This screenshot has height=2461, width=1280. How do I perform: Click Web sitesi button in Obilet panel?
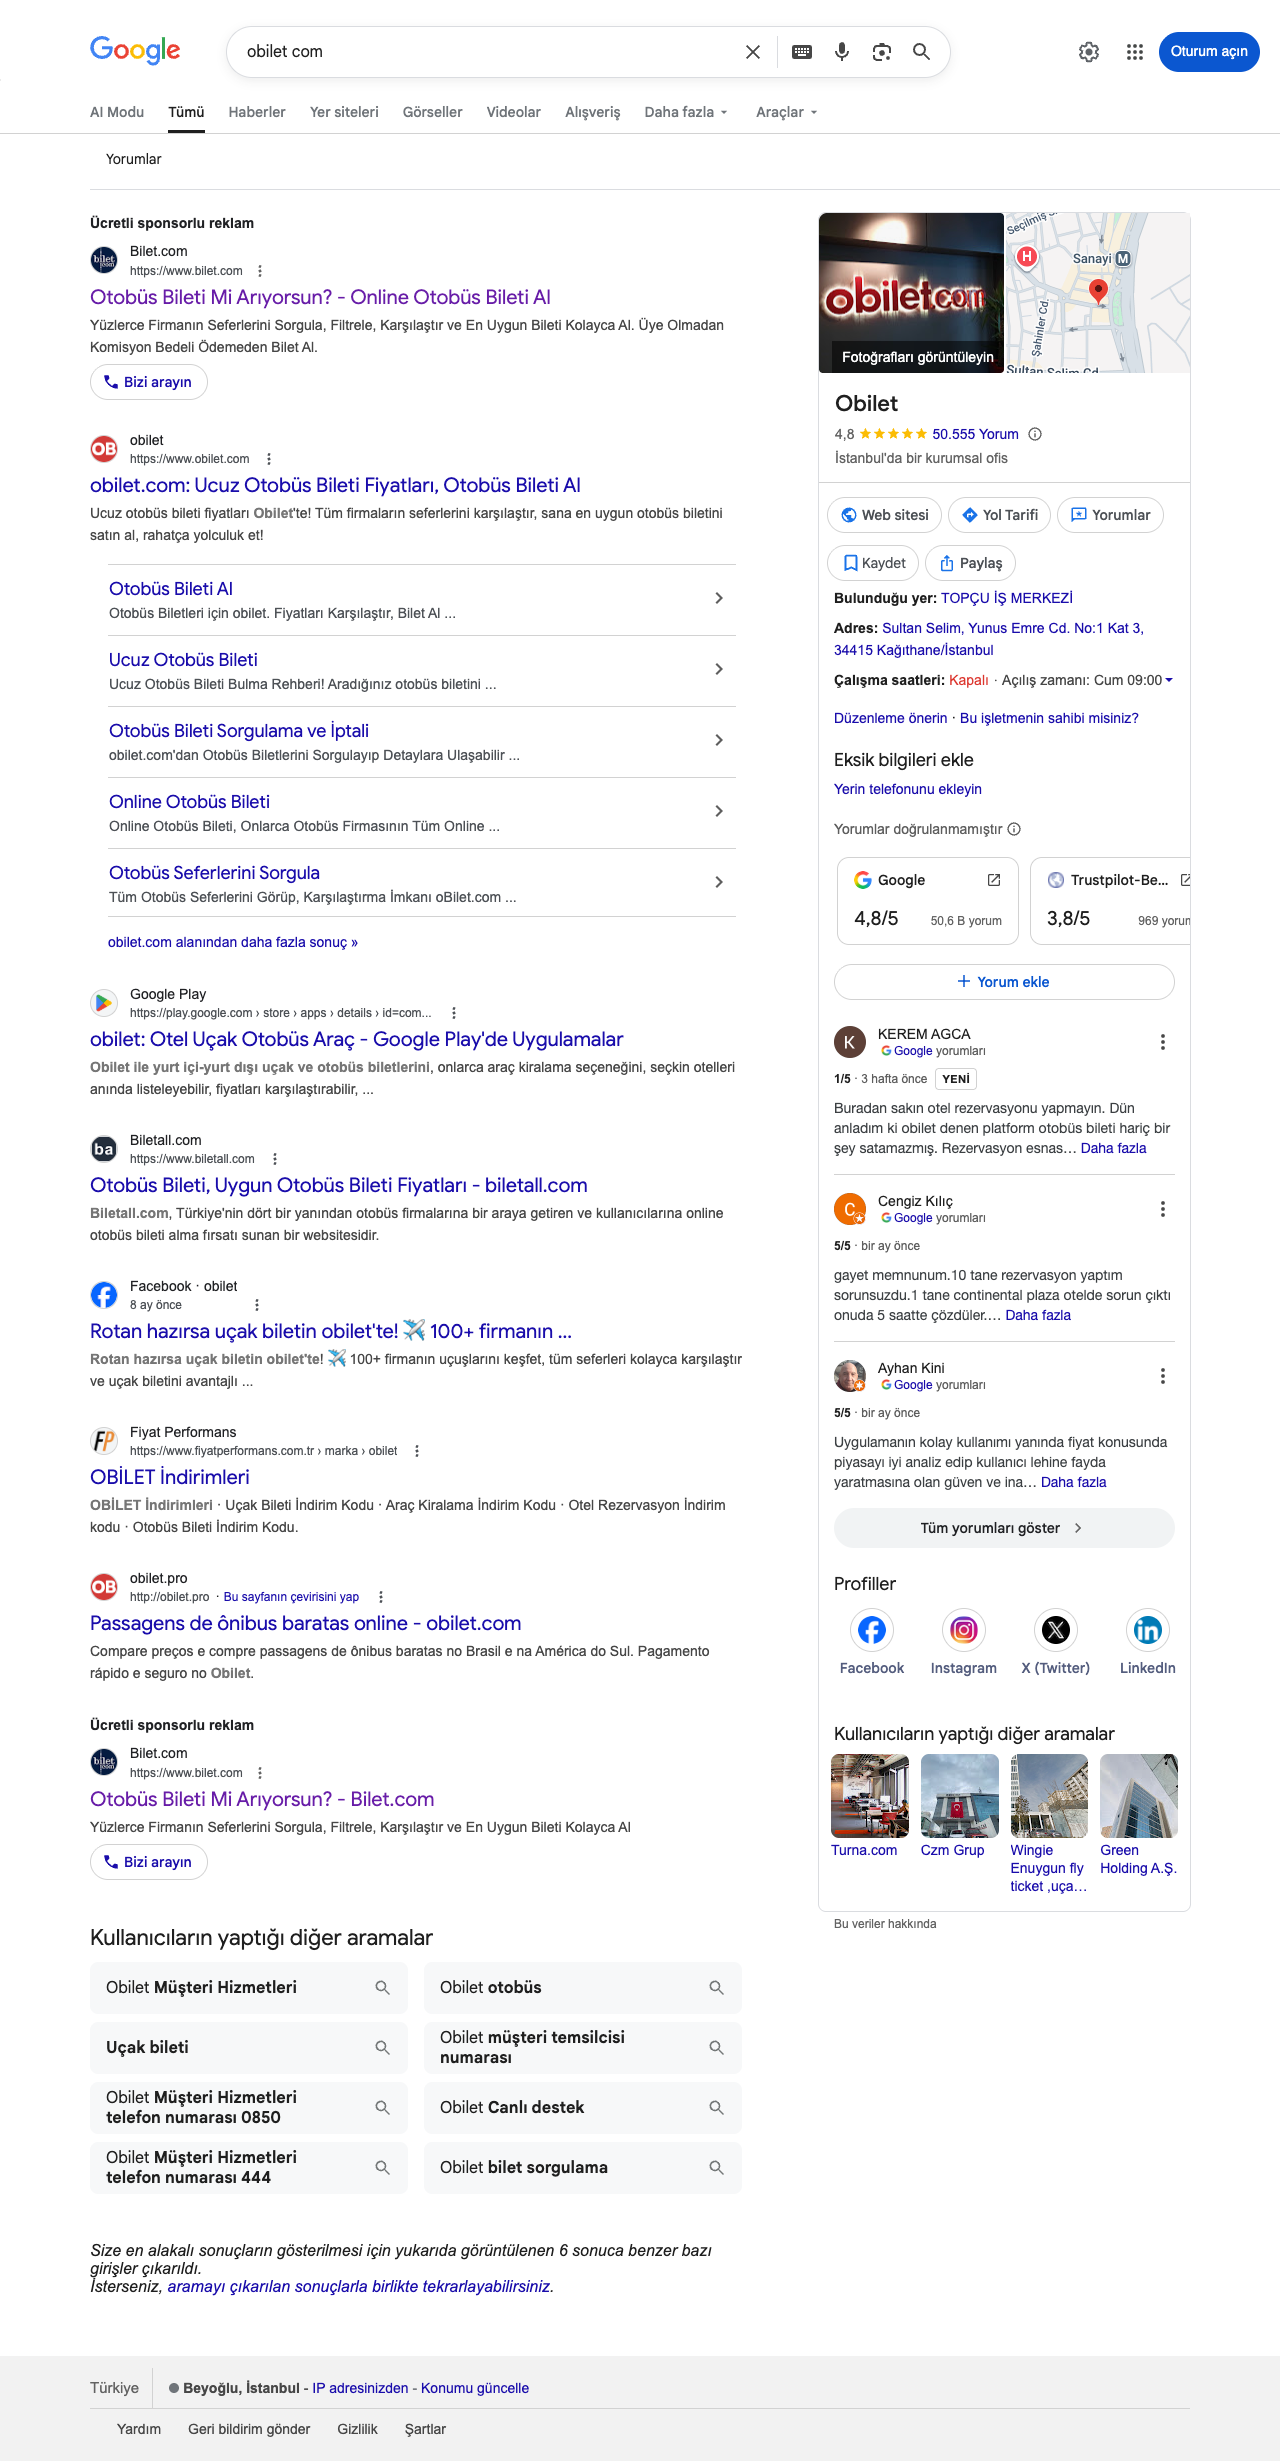pyautogui.click(x=884, y=515)
